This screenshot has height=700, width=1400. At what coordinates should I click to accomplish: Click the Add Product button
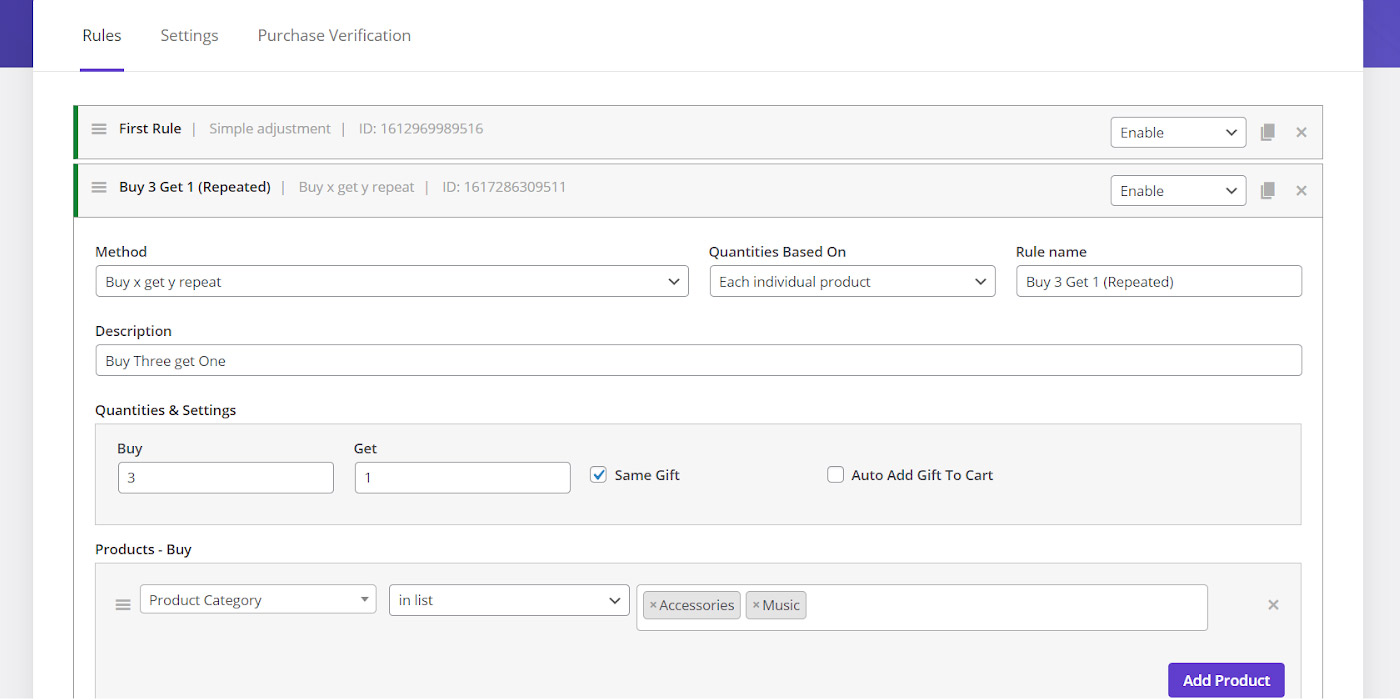pyautogui.click(x=1226, y=680)
